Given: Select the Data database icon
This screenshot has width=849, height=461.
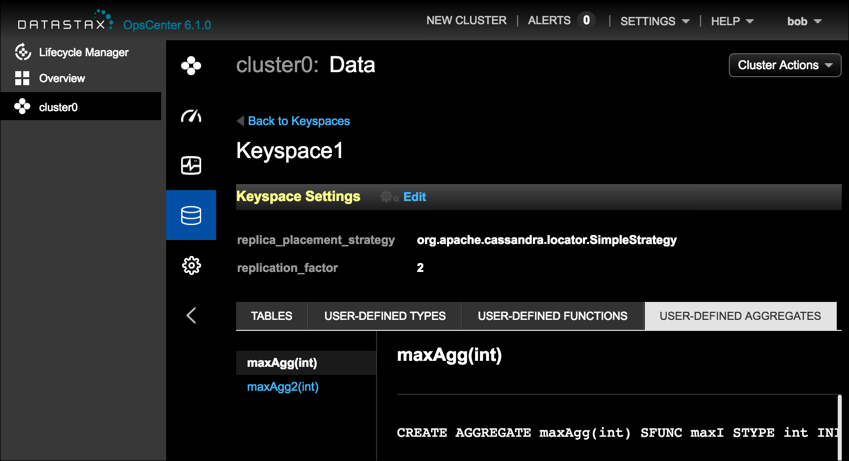Looking at the screenshot, I should [x=191, y=215].
